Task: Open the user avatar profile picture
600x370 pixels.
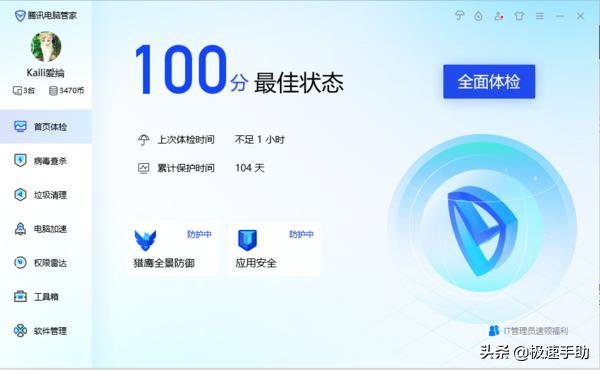Action: click(x=46, y=47)
